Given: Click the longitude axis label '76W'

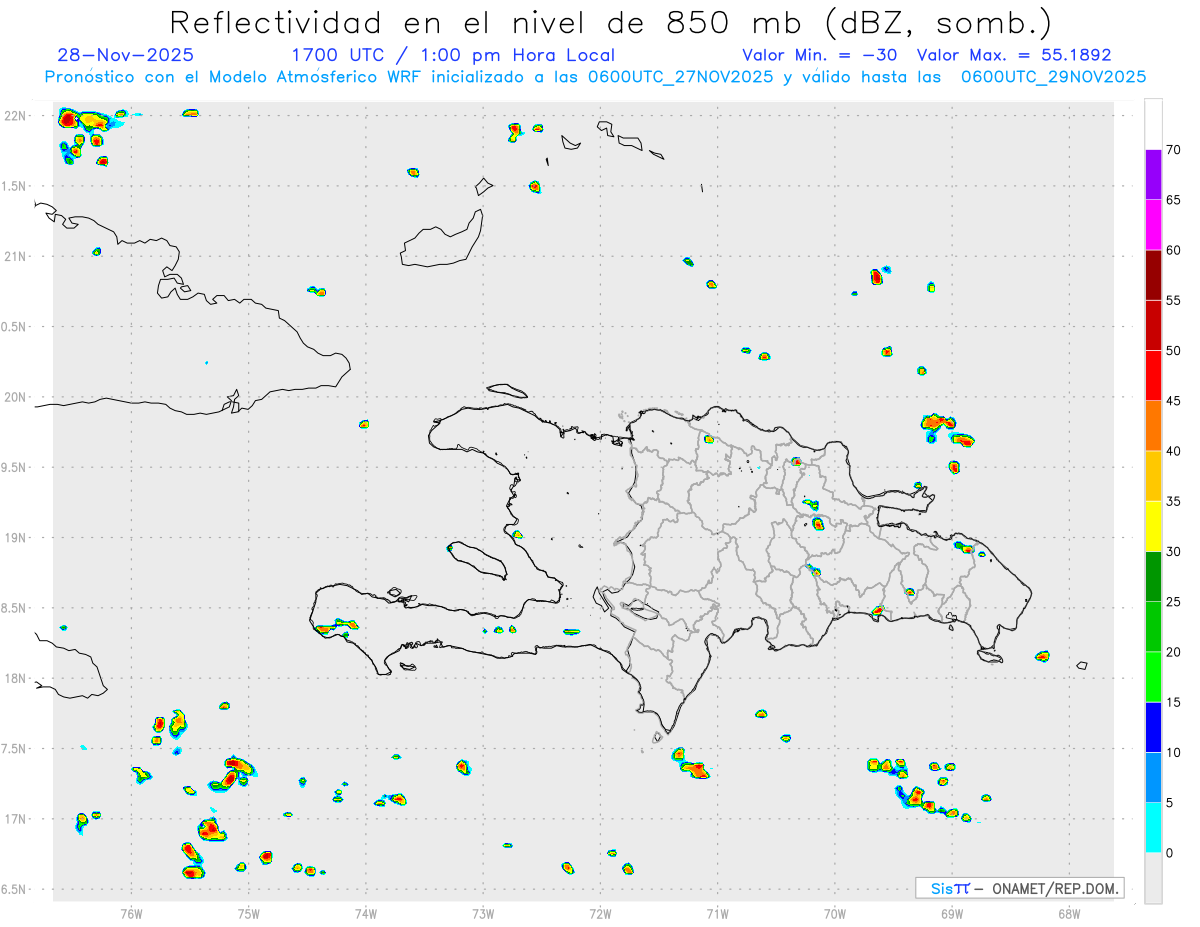Looking at the screenshot, I should pos(131,913).
